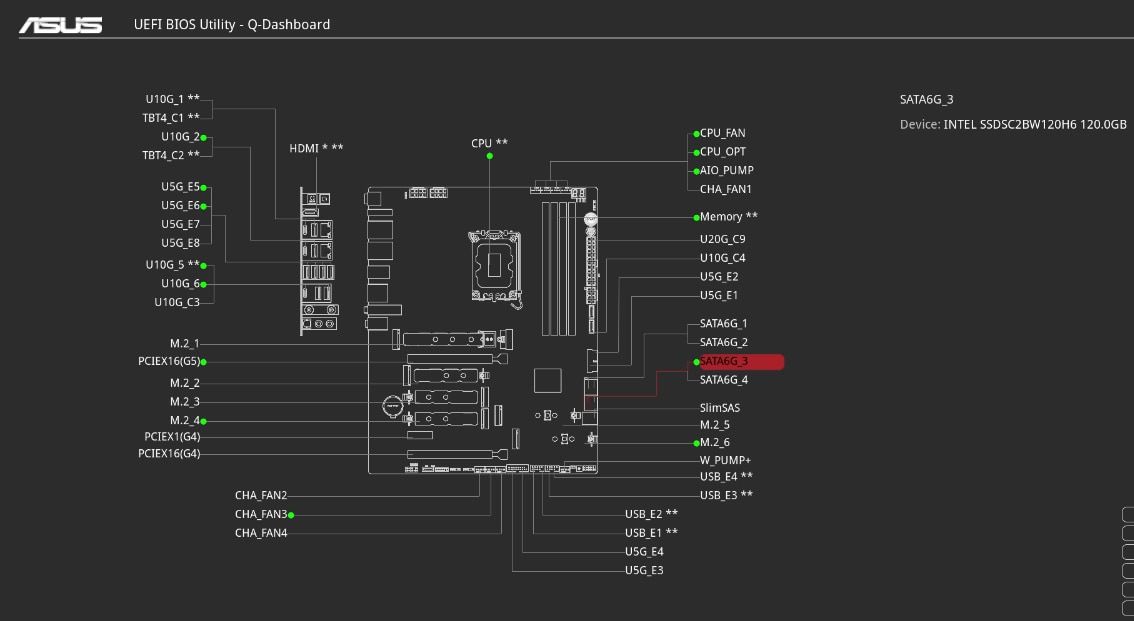Select the AIO_PUMP header label
Viewport: 1134px width, 621px height.
726,171
